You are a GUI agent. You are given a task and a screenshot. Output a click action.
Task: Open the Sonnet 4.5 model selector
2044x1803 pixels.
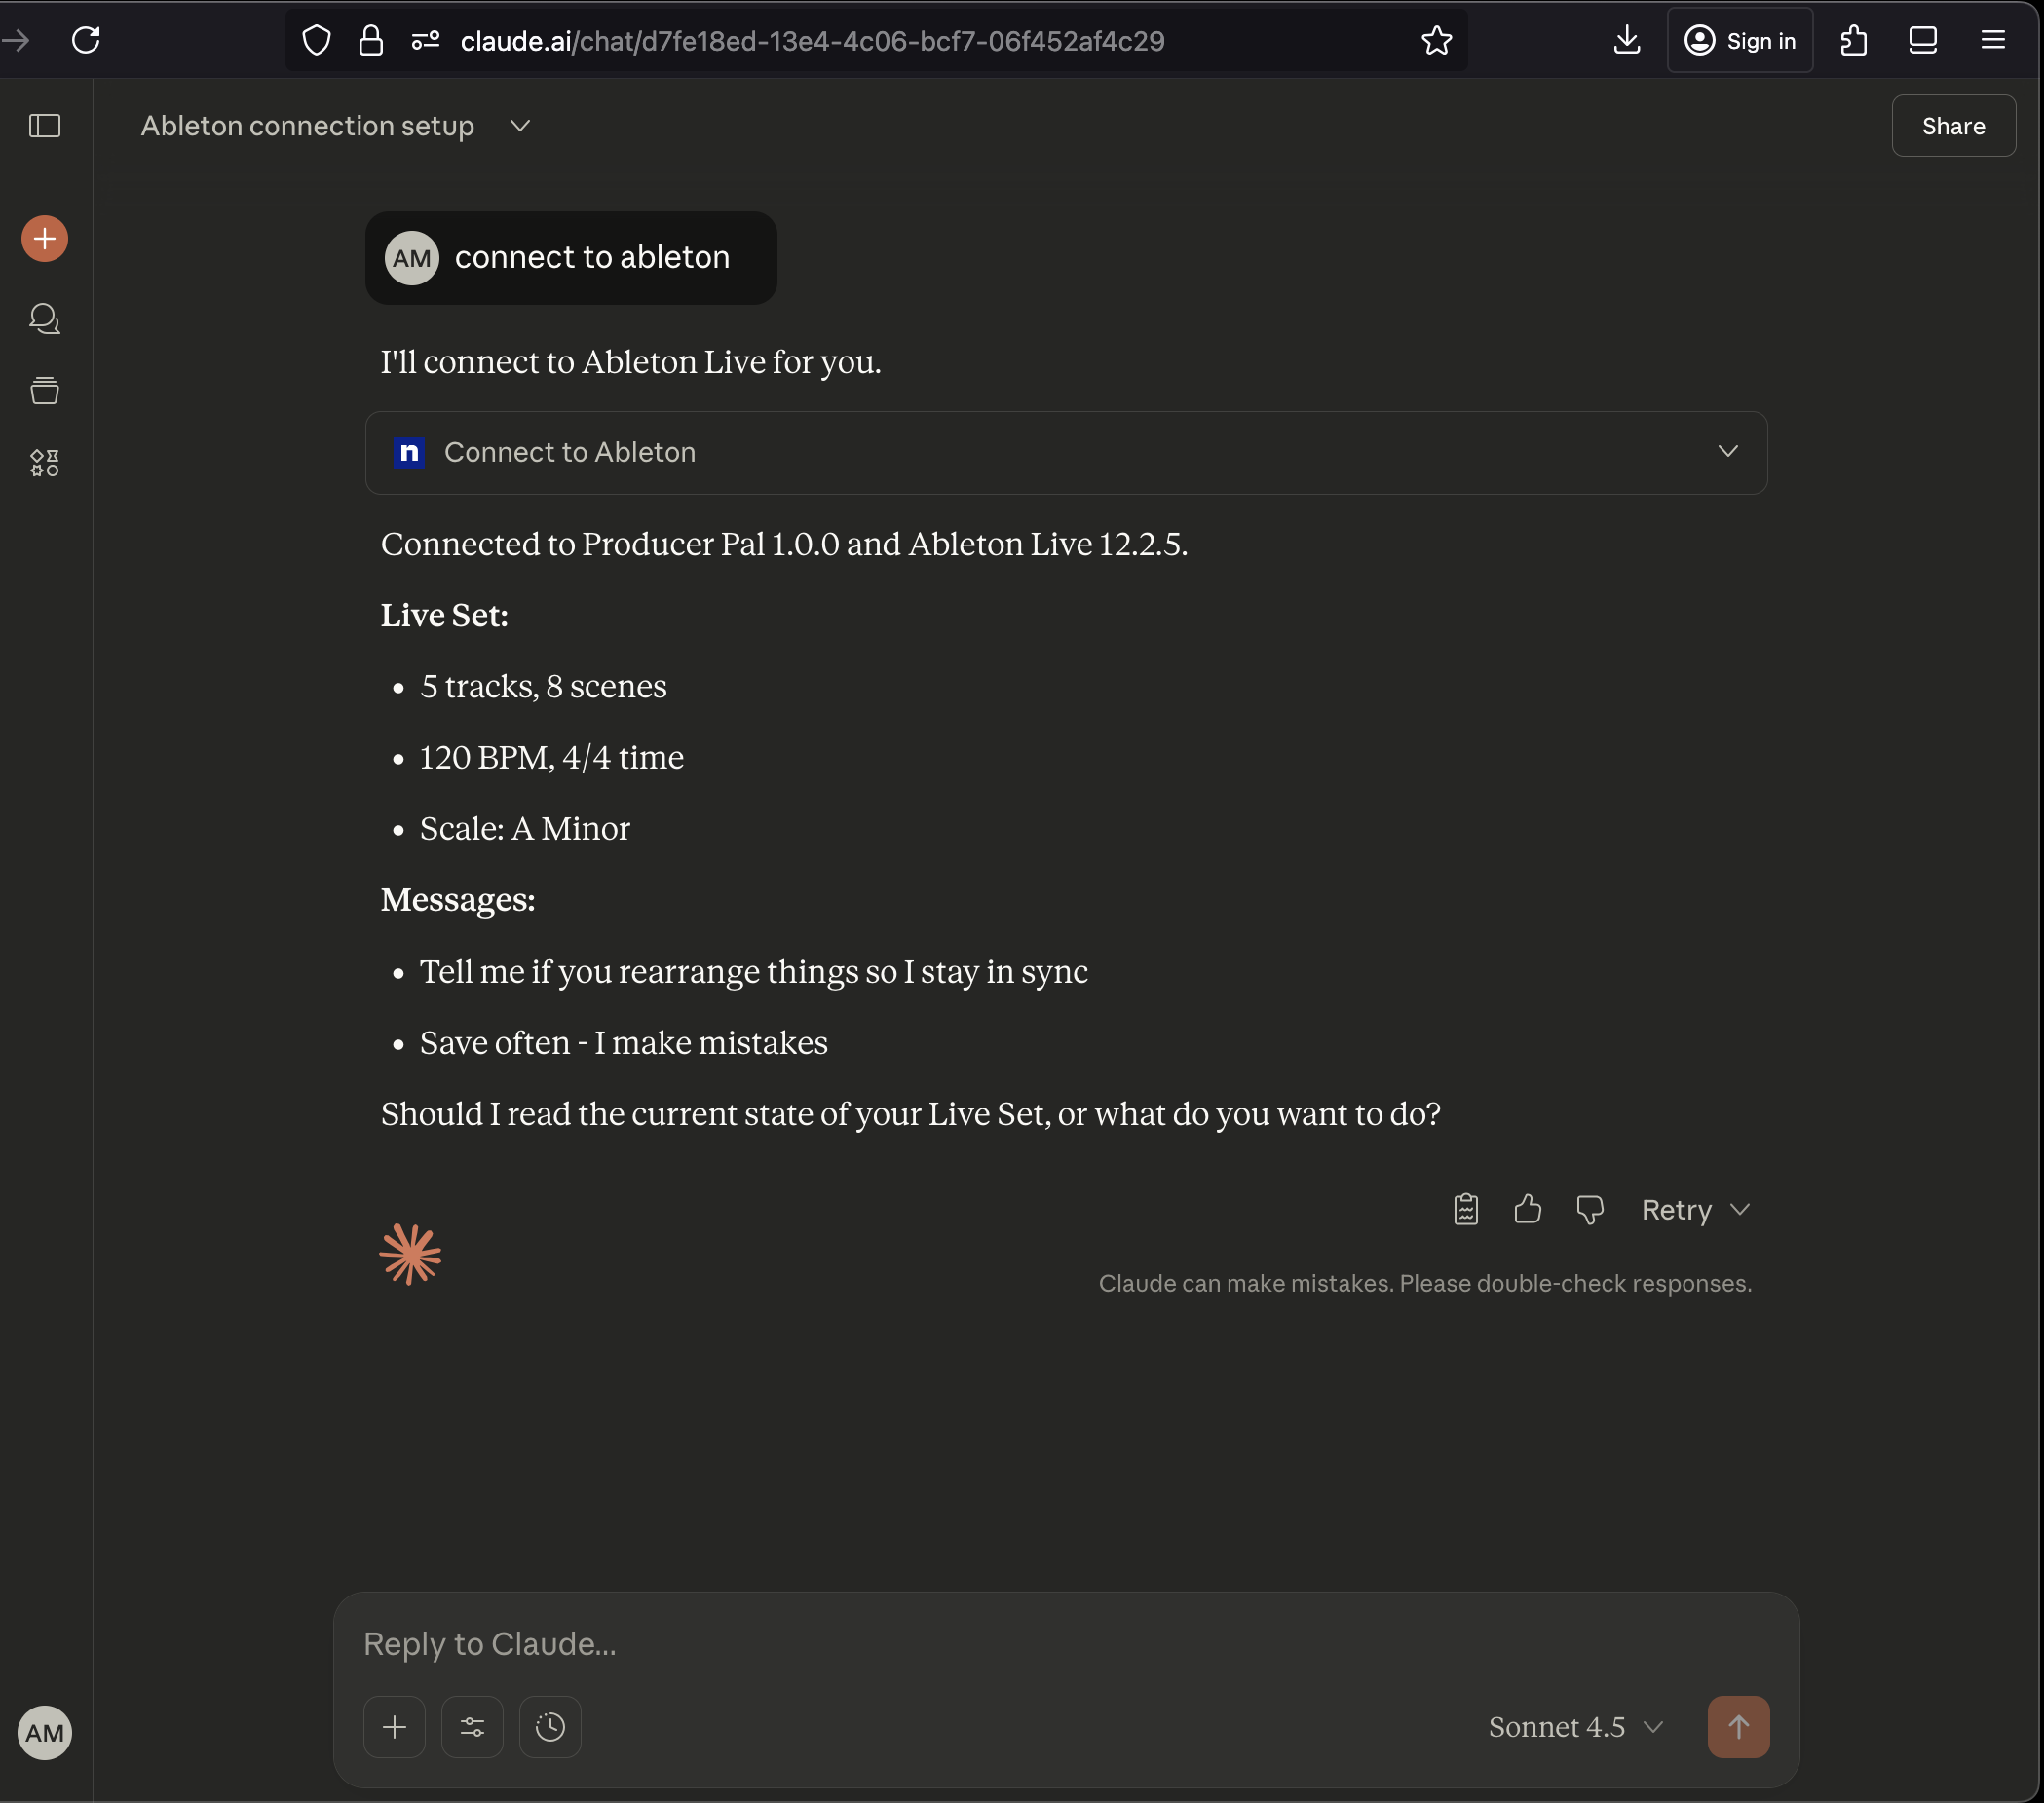click(x=1572, y=1726)
